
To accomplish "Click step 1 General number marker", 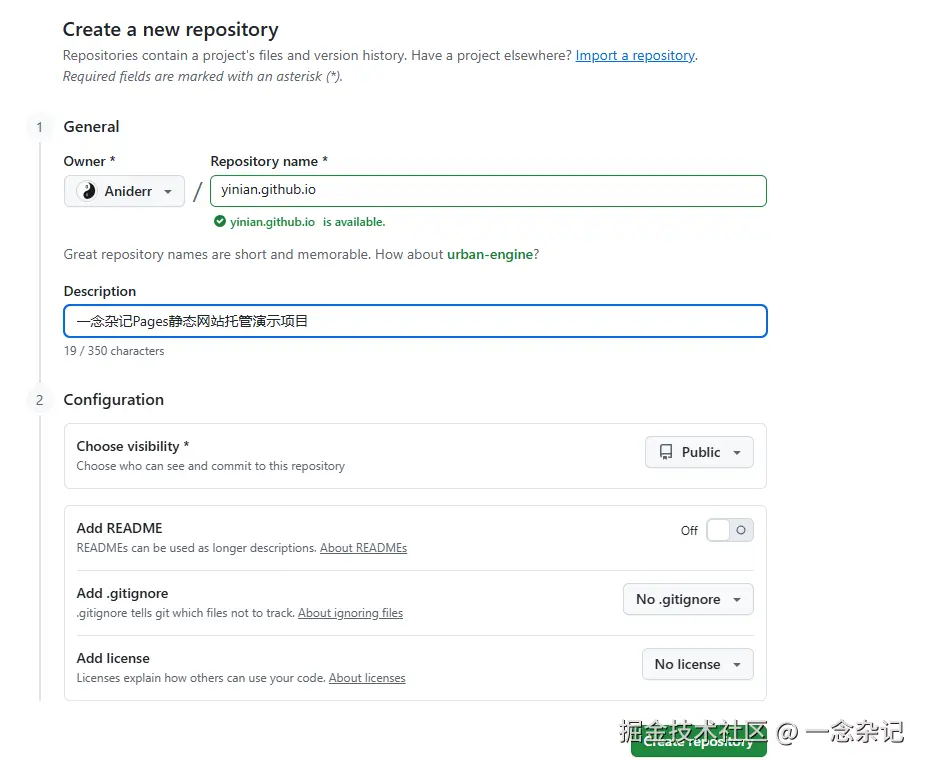I will 40,127.
